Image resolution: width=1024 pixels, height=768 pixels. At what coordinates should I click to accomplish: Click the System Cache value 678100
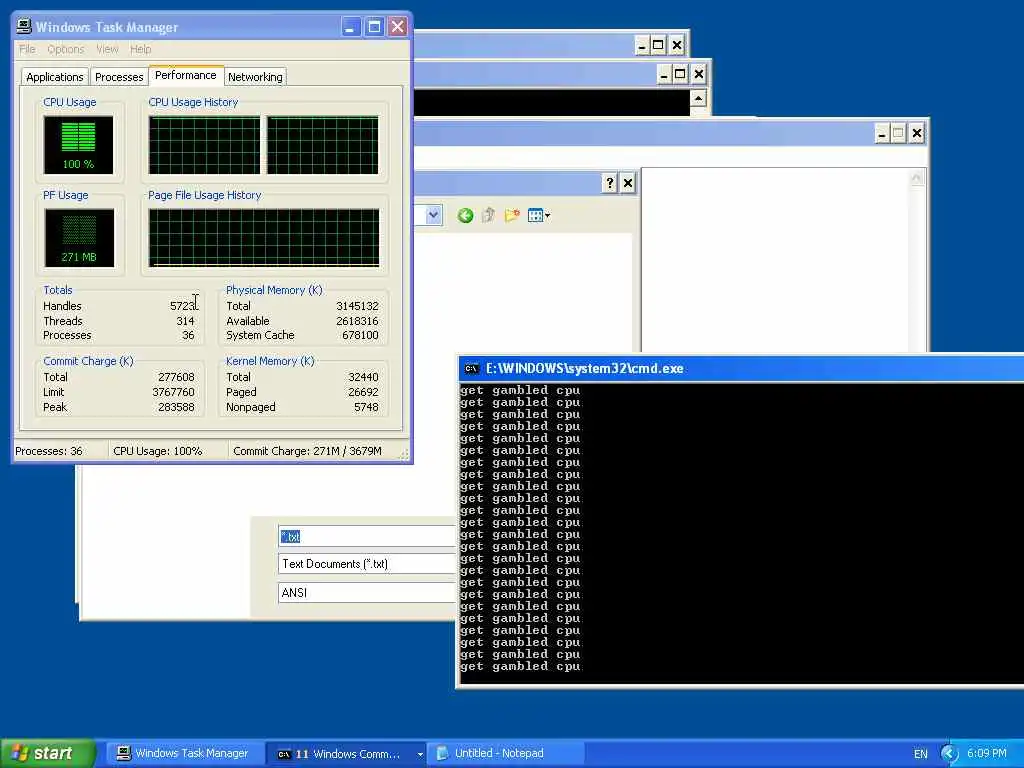[x=360, y=335]
